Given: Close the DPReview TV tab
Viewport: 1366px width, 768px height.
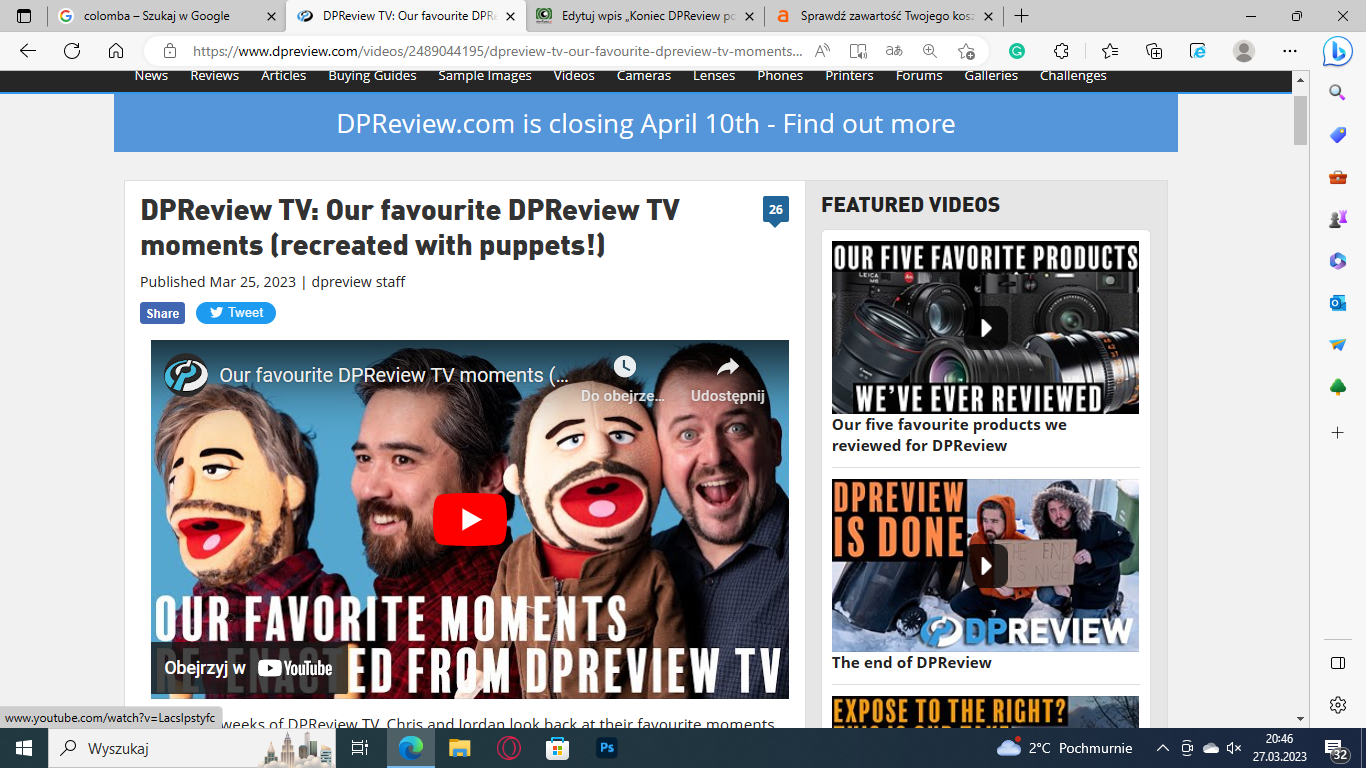Looking at the screenshot, I should pos(510,16).
